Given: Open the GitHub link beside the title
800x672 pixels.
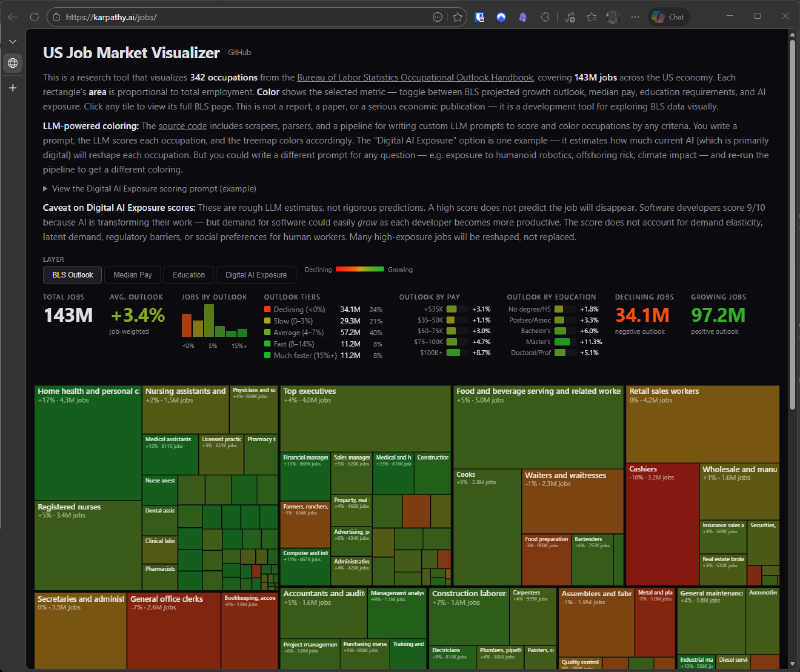Looking at the screenshot, I should tap(239, 52).
